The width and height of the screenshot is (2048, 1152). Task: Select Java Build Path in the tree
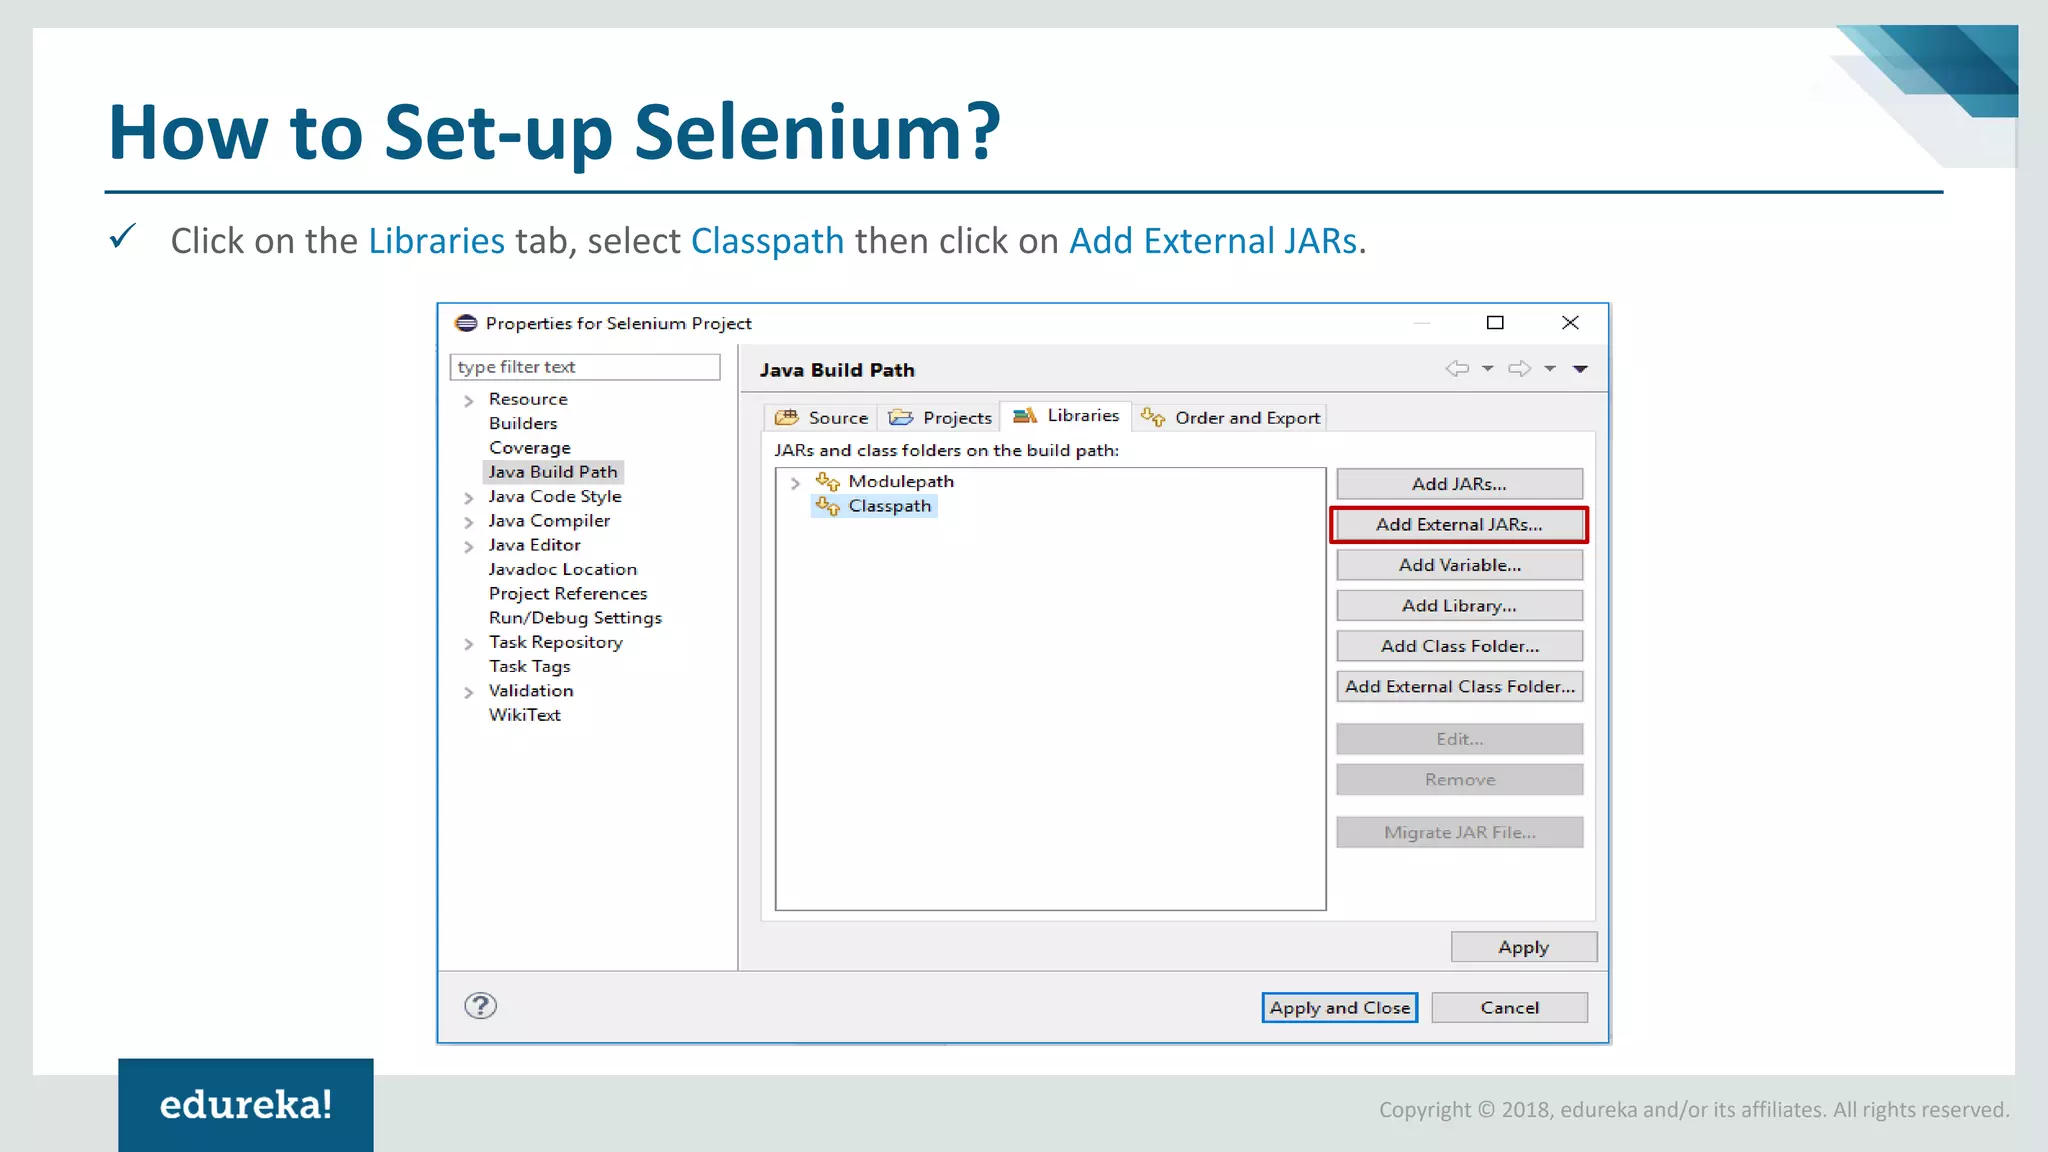point(553,472)
